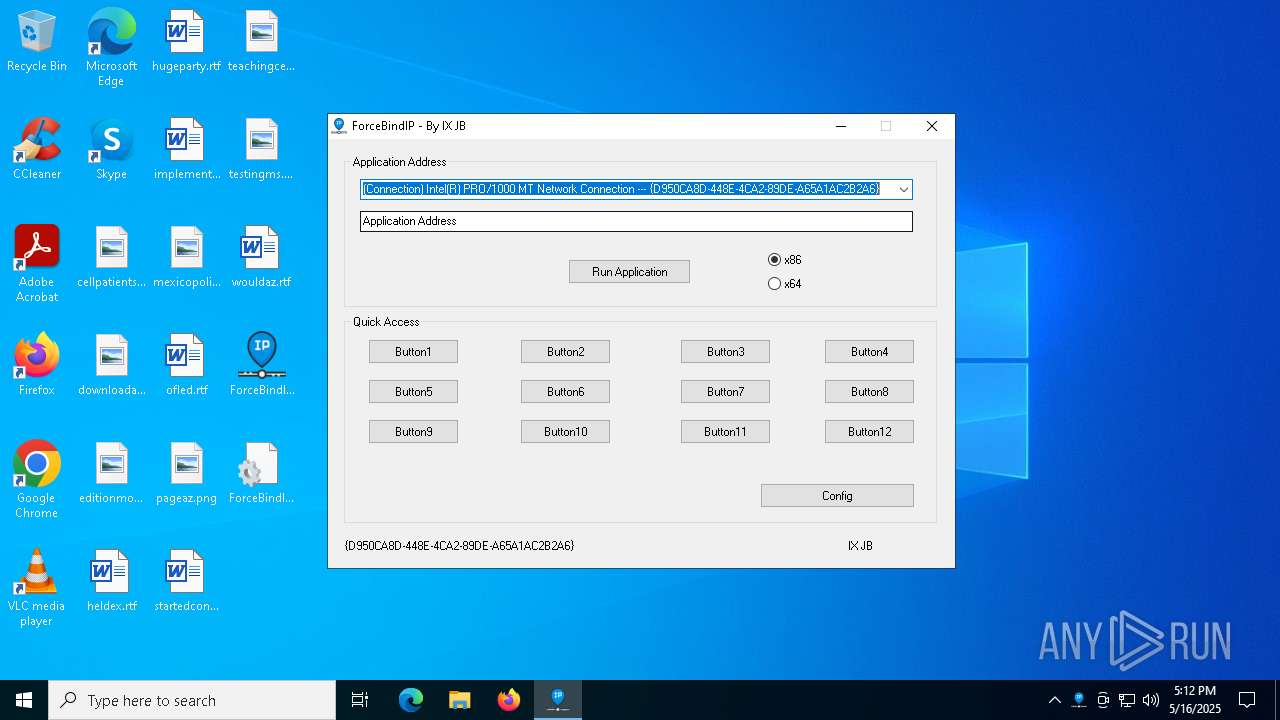
Task: Select the Skype desktop shortcut
Action: (111, 150)
